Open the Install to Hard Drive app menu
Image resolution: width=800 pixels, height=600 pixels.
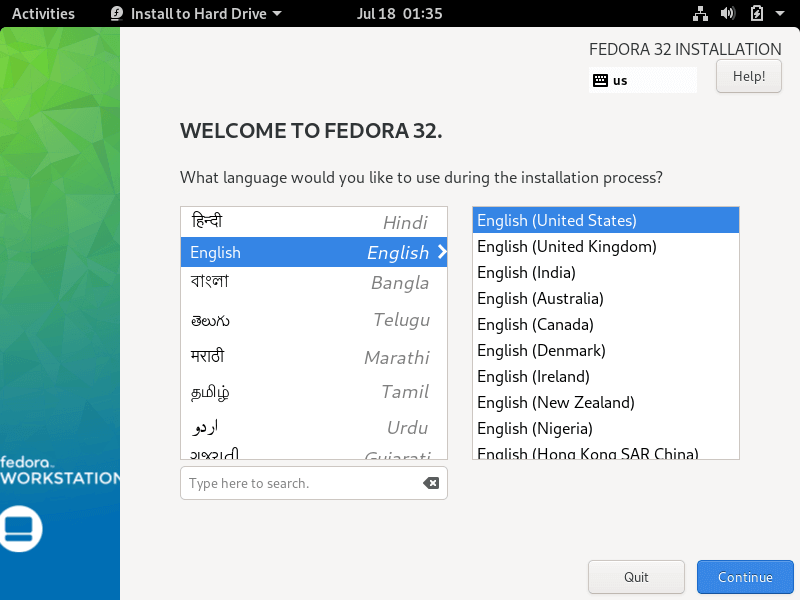(x=196, y=13)
